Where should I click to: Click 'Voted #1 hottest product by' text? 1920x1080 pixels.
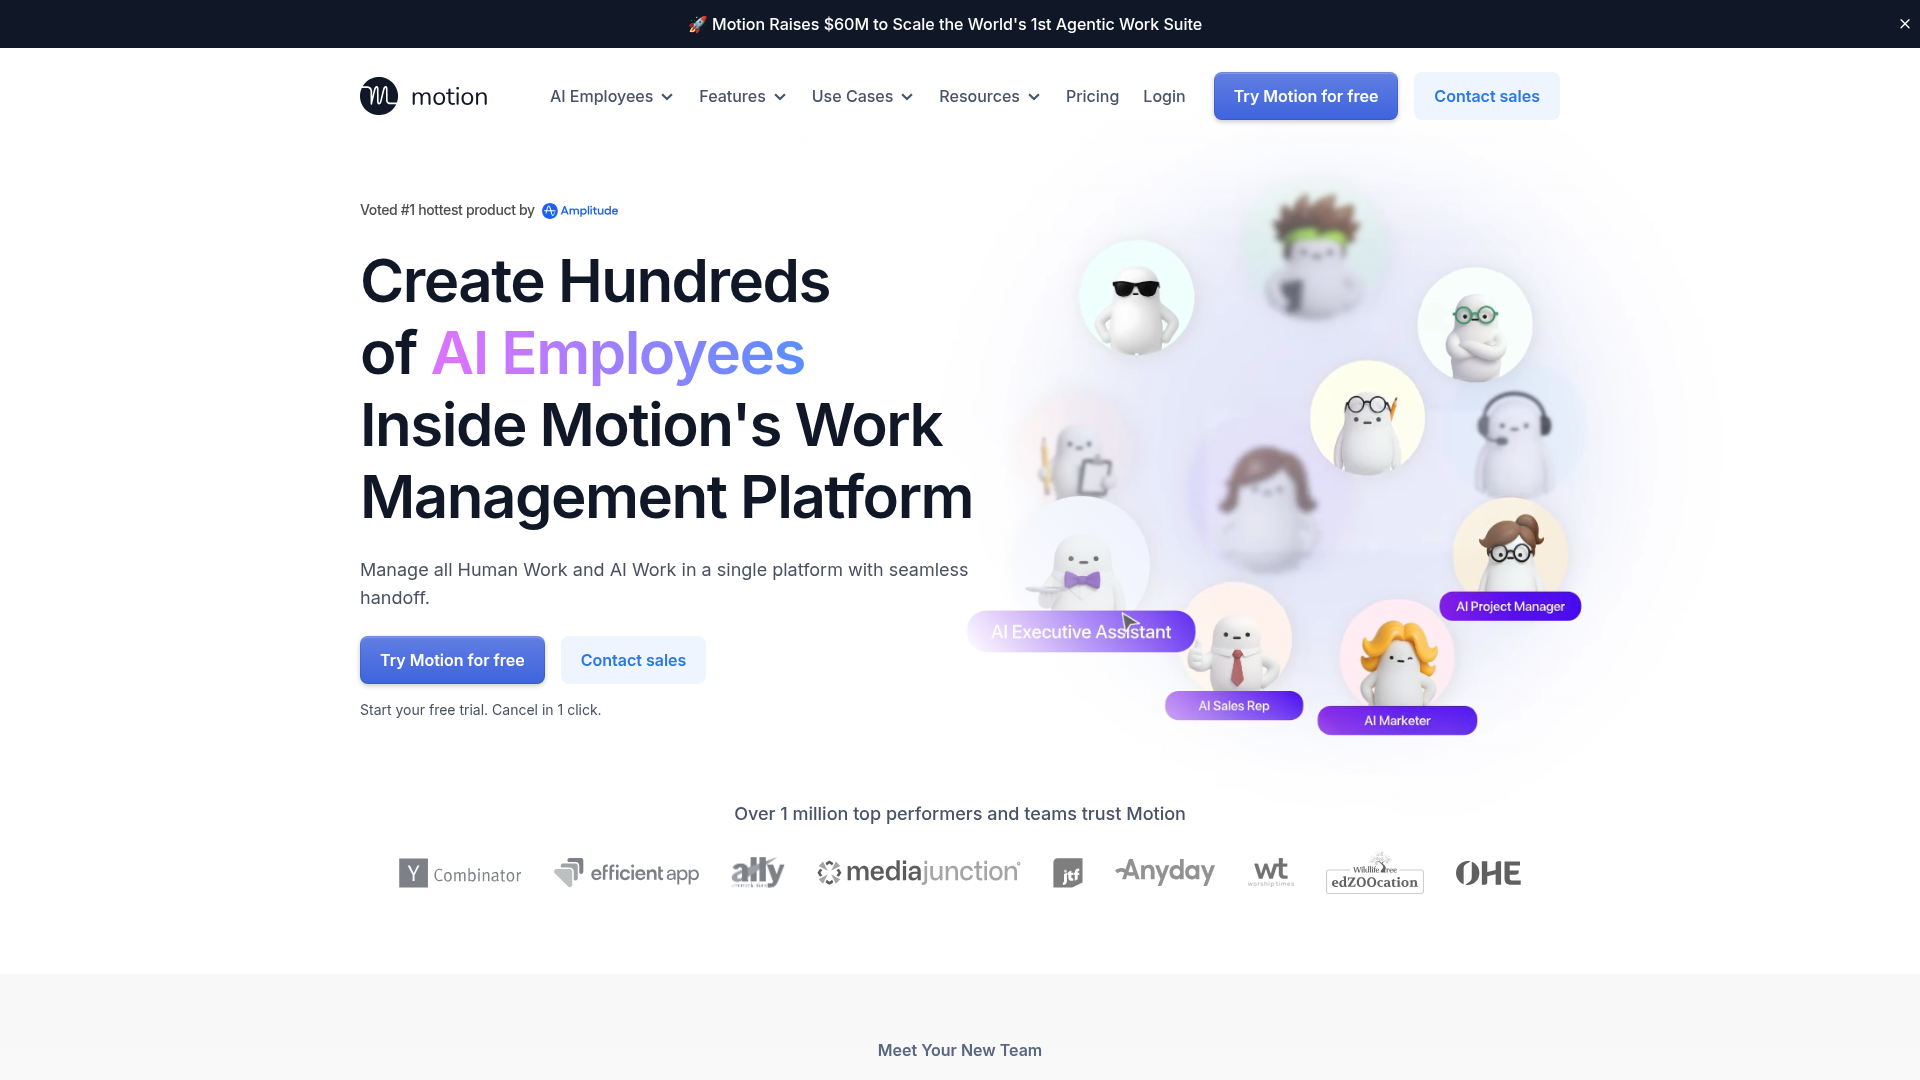click(447, 210)
